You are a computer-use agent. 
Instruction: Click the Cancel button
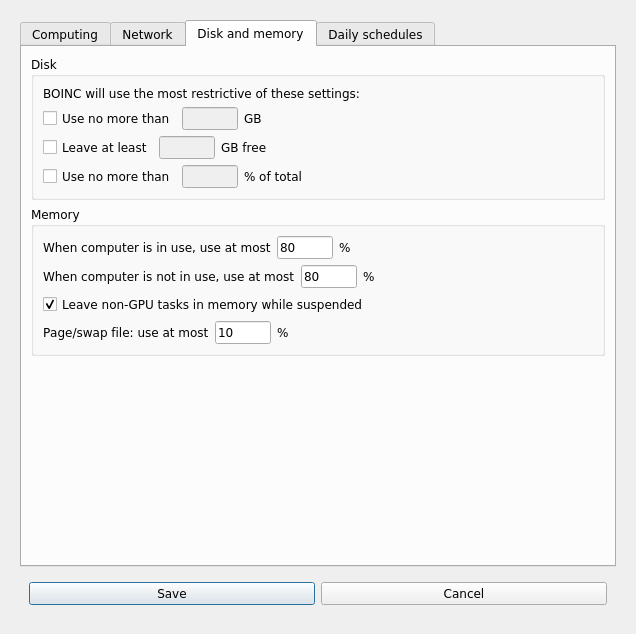tap(463, 593)
